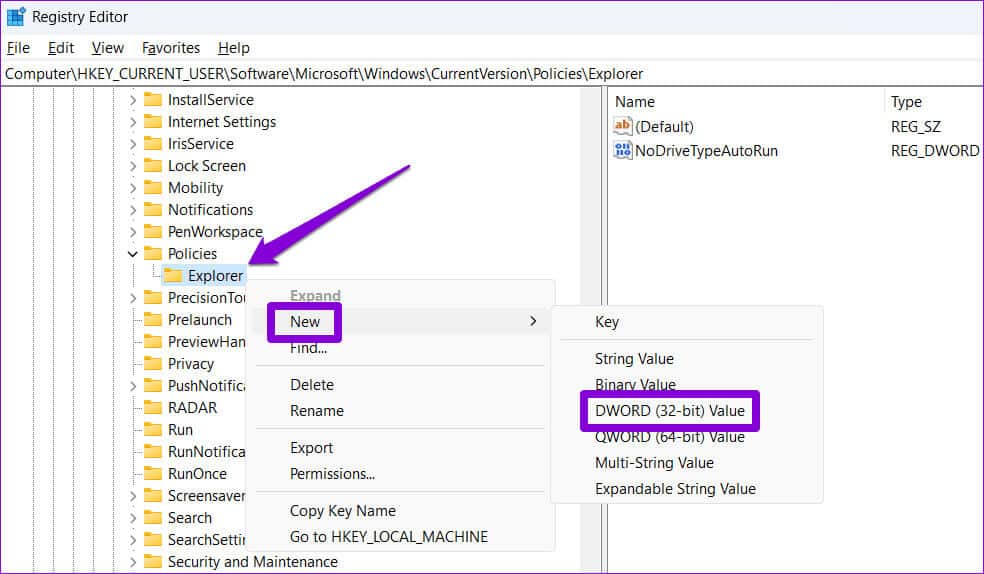
Task: Select the Lock Screen tree item
Action: coord(206,166)
